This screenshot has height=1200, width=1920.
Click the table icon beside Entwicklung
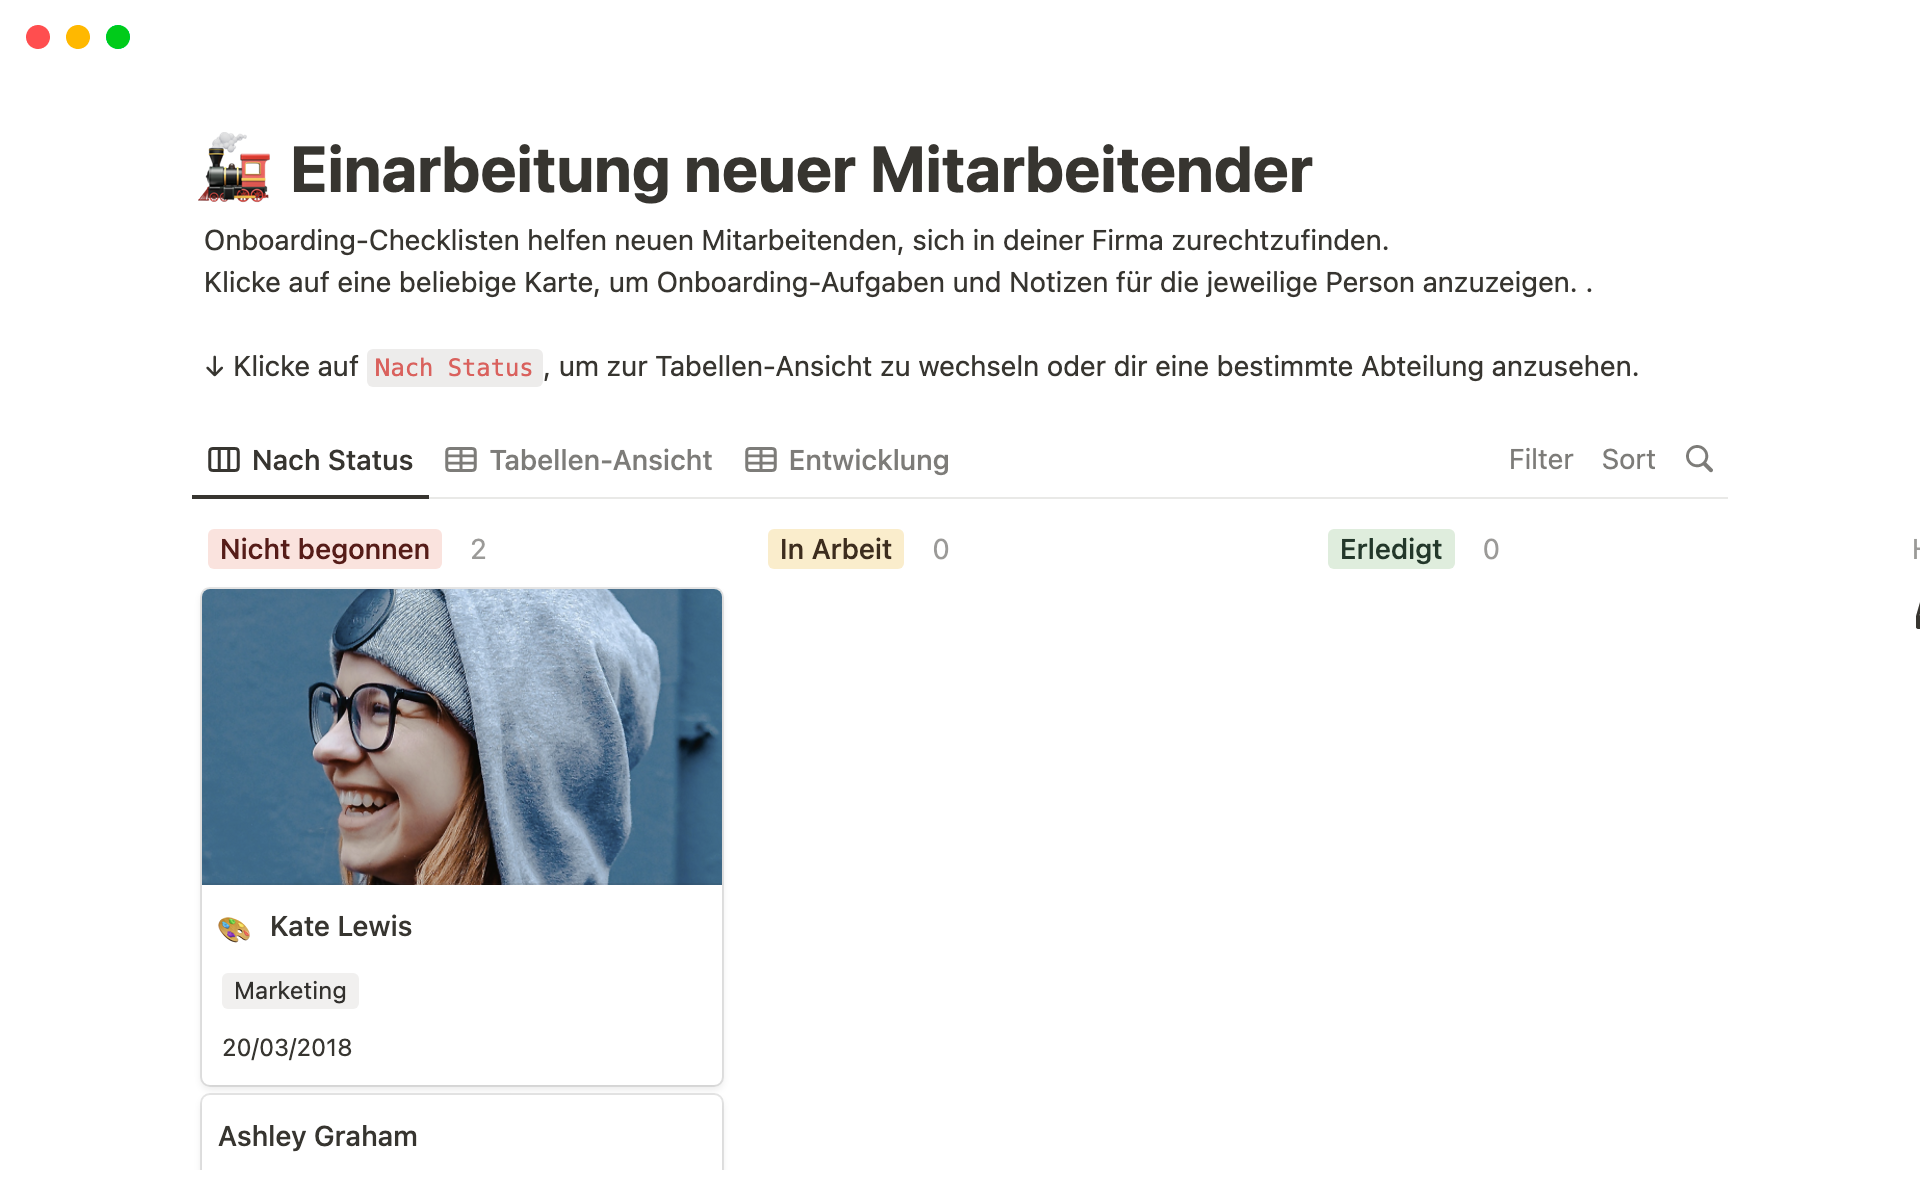coord(761,460)
